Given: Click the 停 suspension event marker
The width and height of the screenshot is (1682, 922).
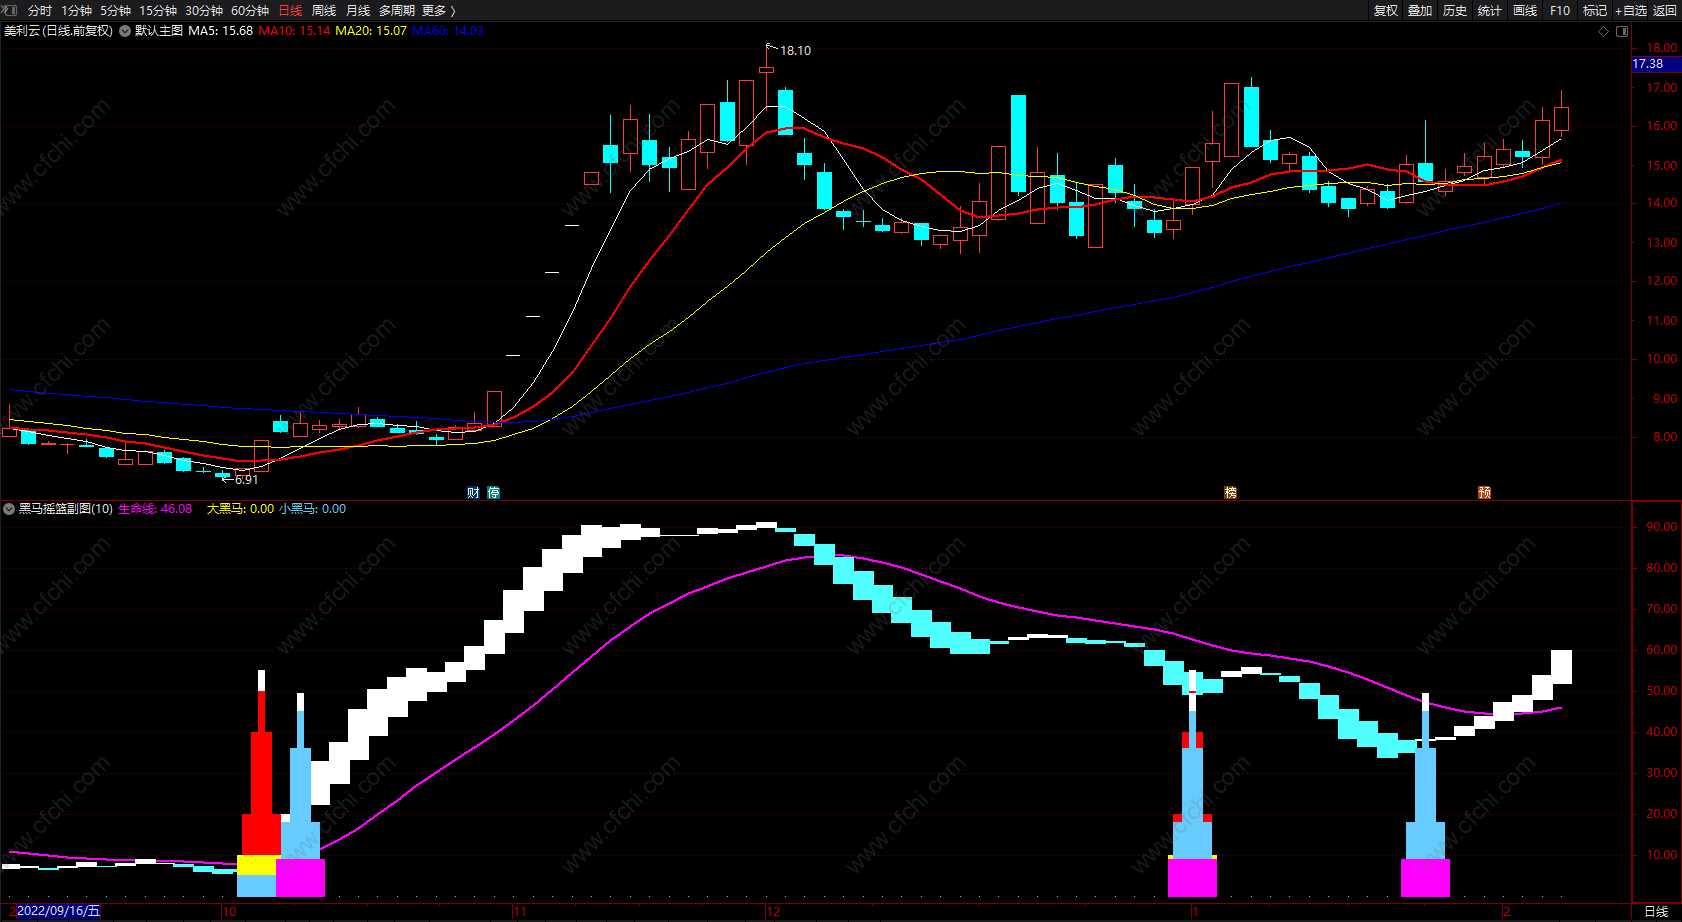Looking at the screenshot, I should click(x=493, y=492).
